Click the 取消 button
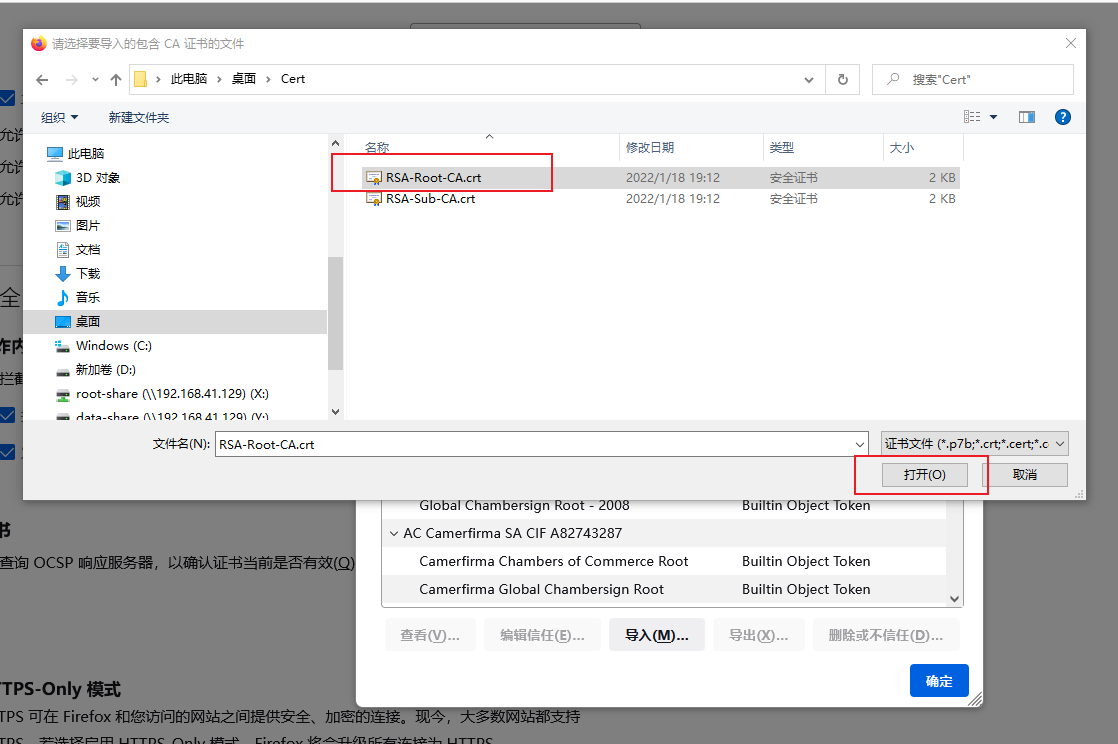1118x744 pixels. [x=1024, y=475]
